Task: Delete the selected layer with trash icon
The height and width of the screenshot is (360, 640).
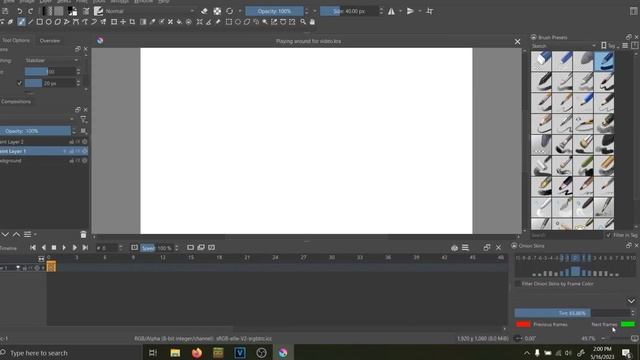Action: pyautogui.click(x=83, y=234)
